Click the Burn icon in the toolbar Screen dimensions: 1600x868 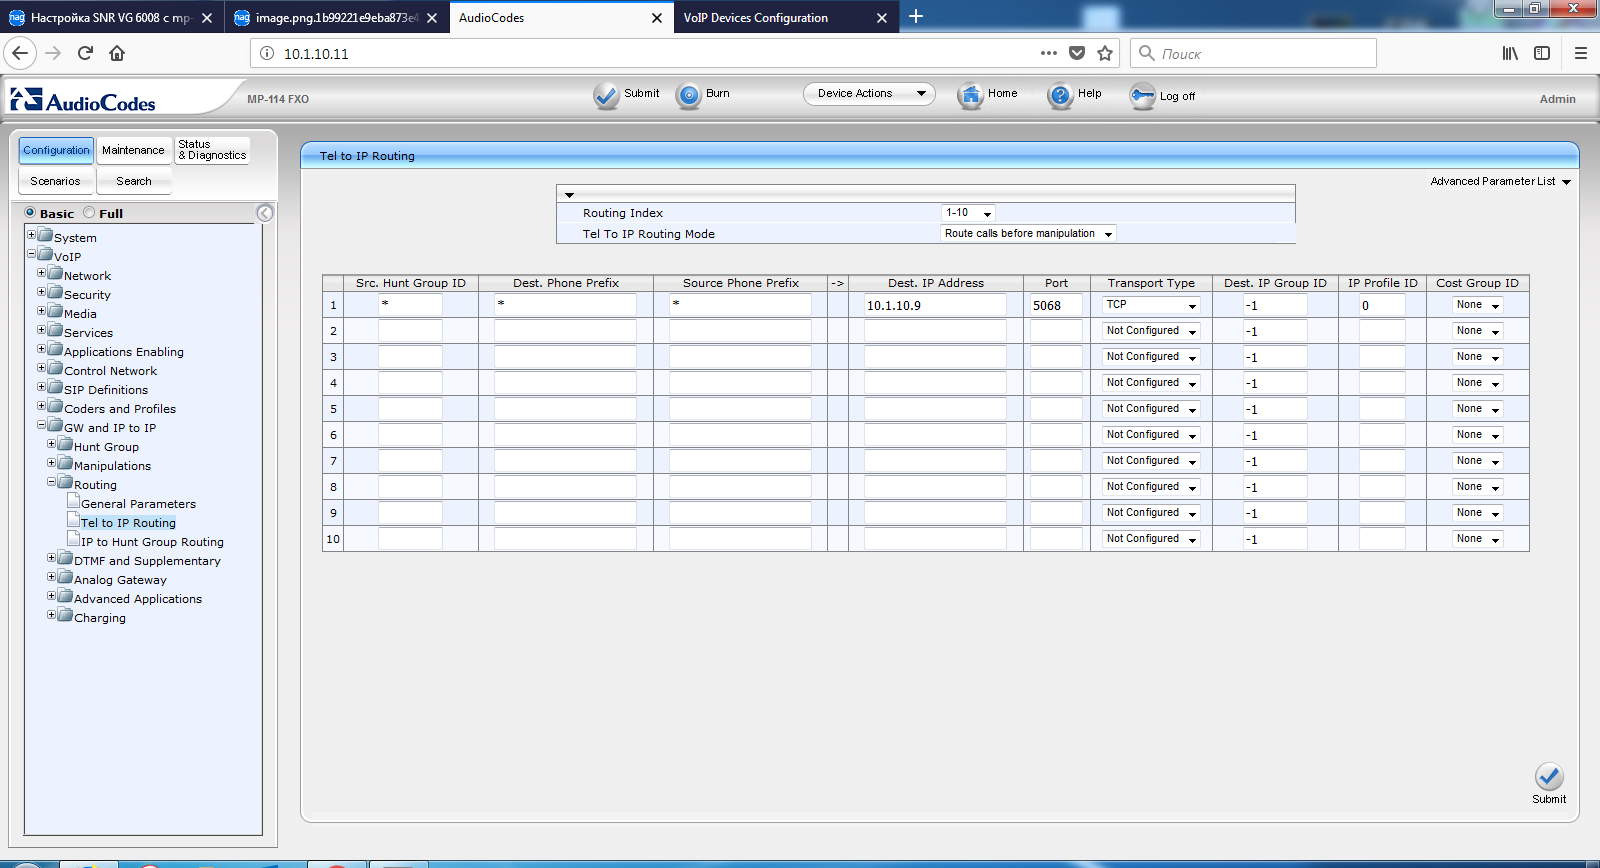coord(688,95)
